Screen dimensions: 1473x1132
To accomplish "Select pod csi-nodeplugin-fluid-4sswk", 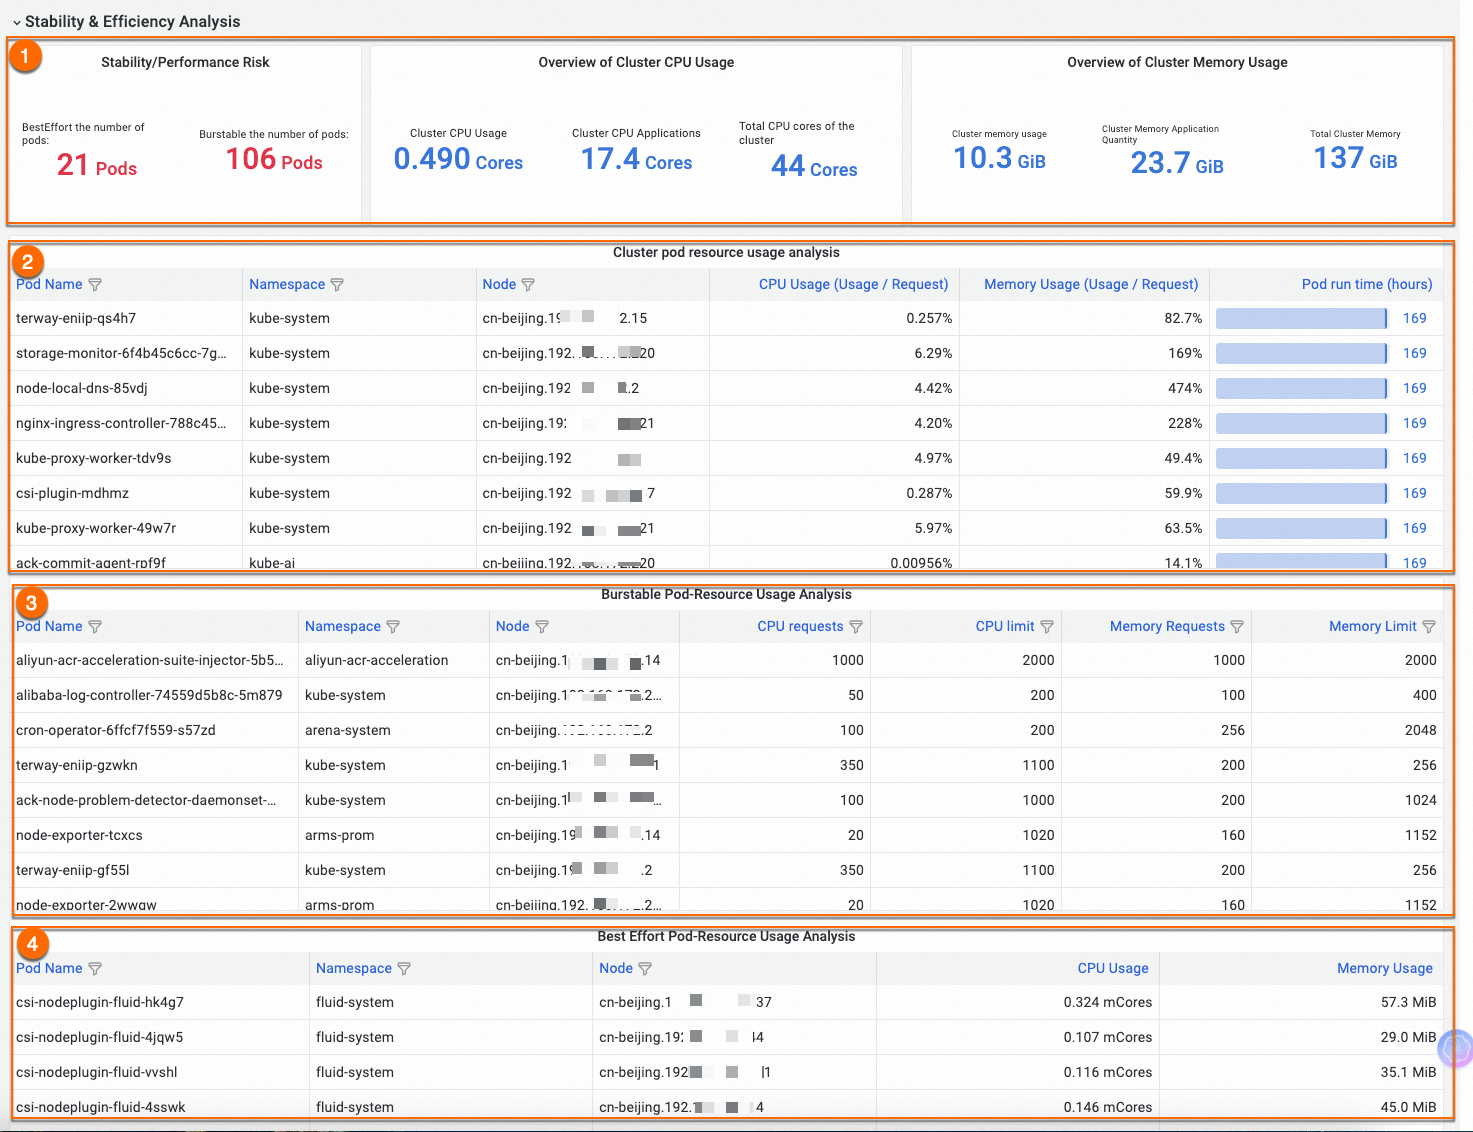I will click(101, 1108).
